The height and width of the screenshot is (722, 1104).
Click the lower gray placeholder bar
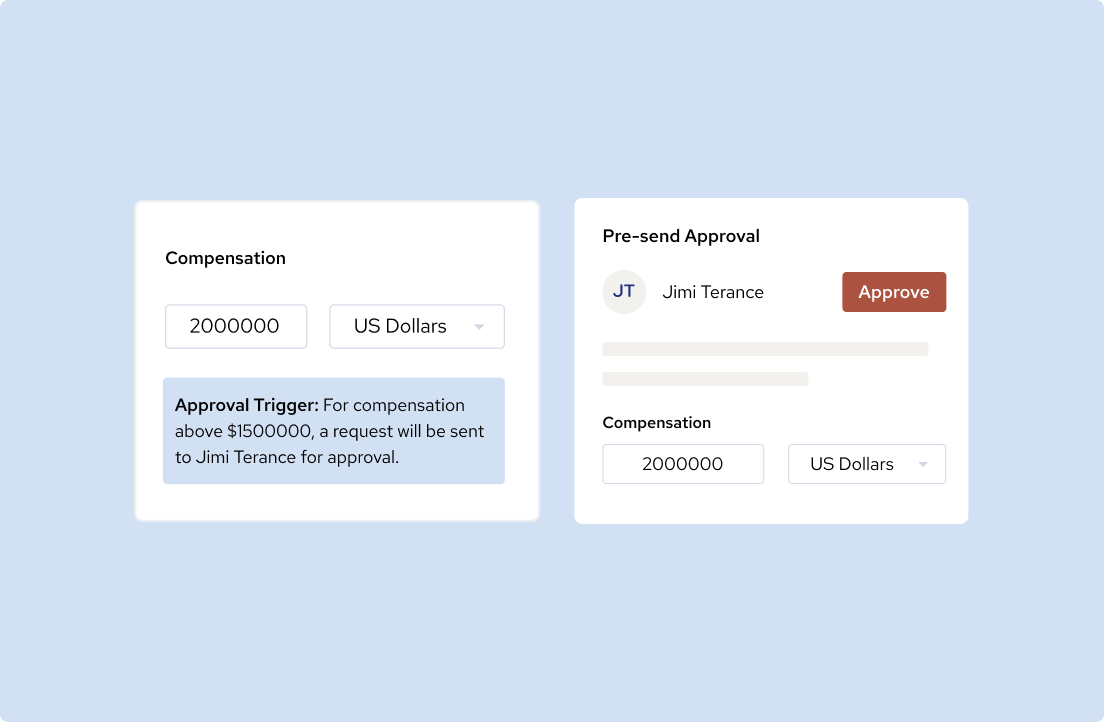tap(705, 379)
